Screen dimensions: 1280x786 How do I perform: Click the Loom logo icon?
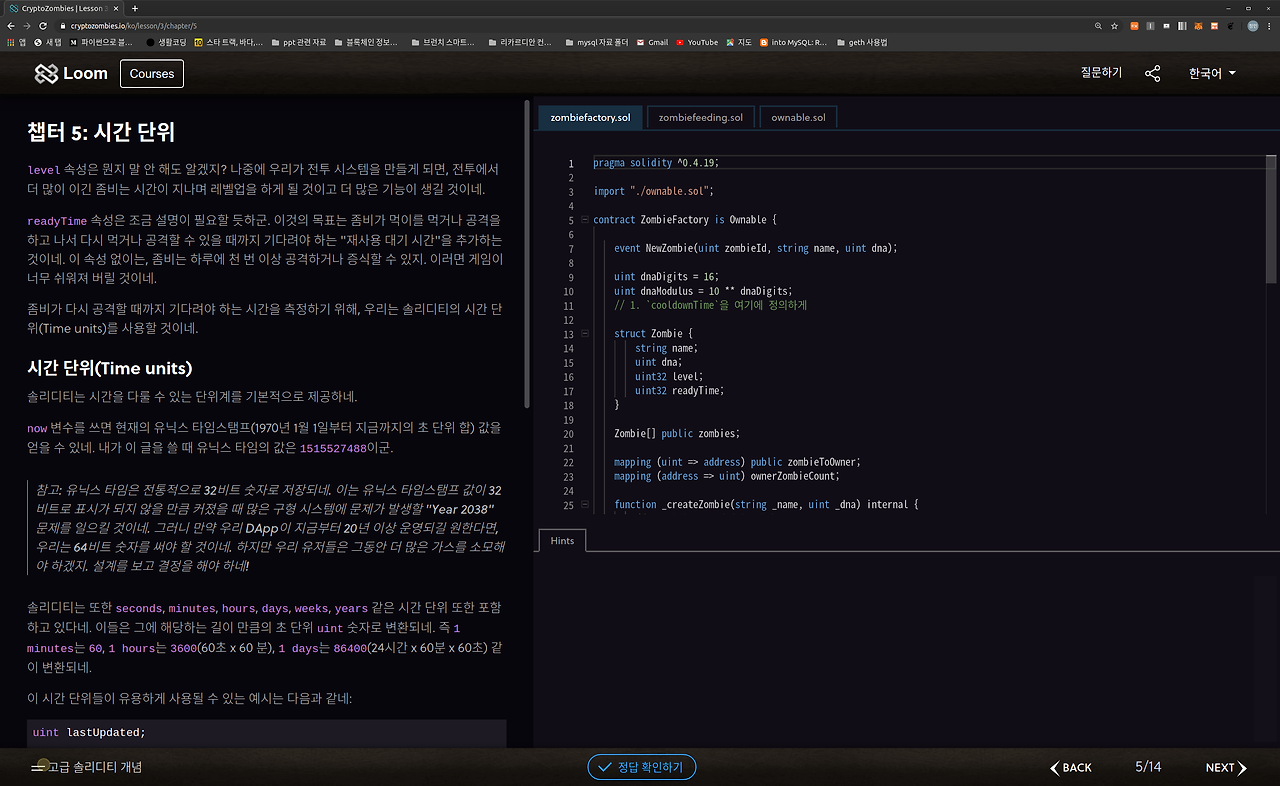[46, 73]
